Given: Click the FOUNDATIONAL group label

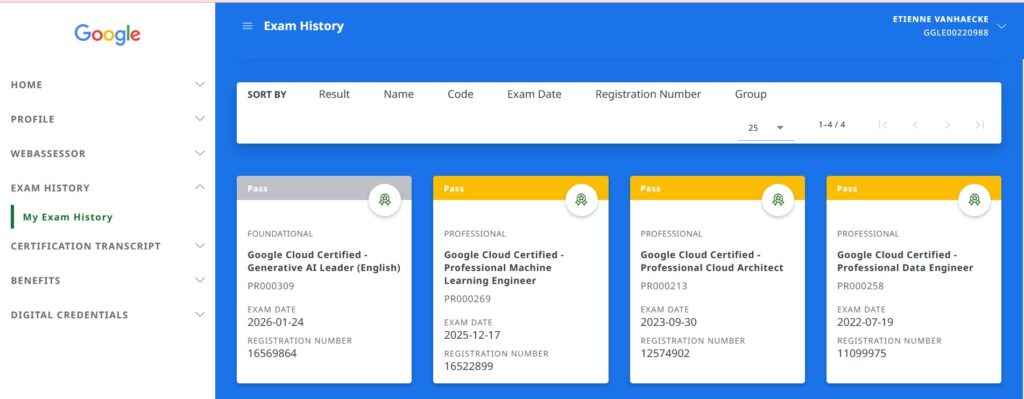Looking at the screenshot, I should click(x=280, y=234).
